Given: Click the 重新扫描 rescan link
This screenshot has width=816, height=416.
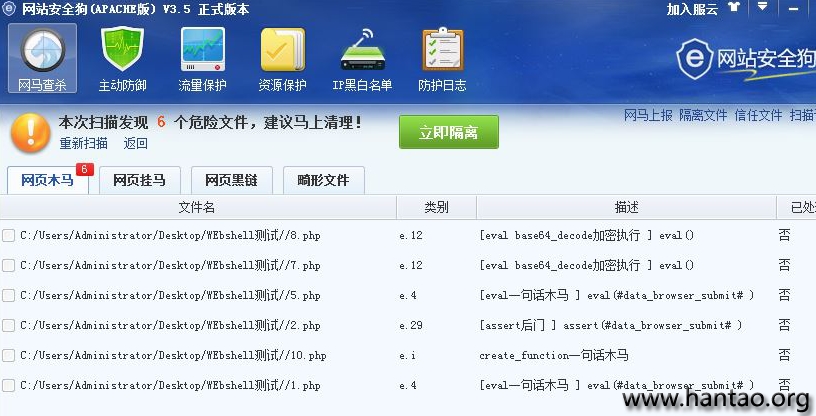Looking at the screenshot, I should pyautogui.click(x=83, y=144).
